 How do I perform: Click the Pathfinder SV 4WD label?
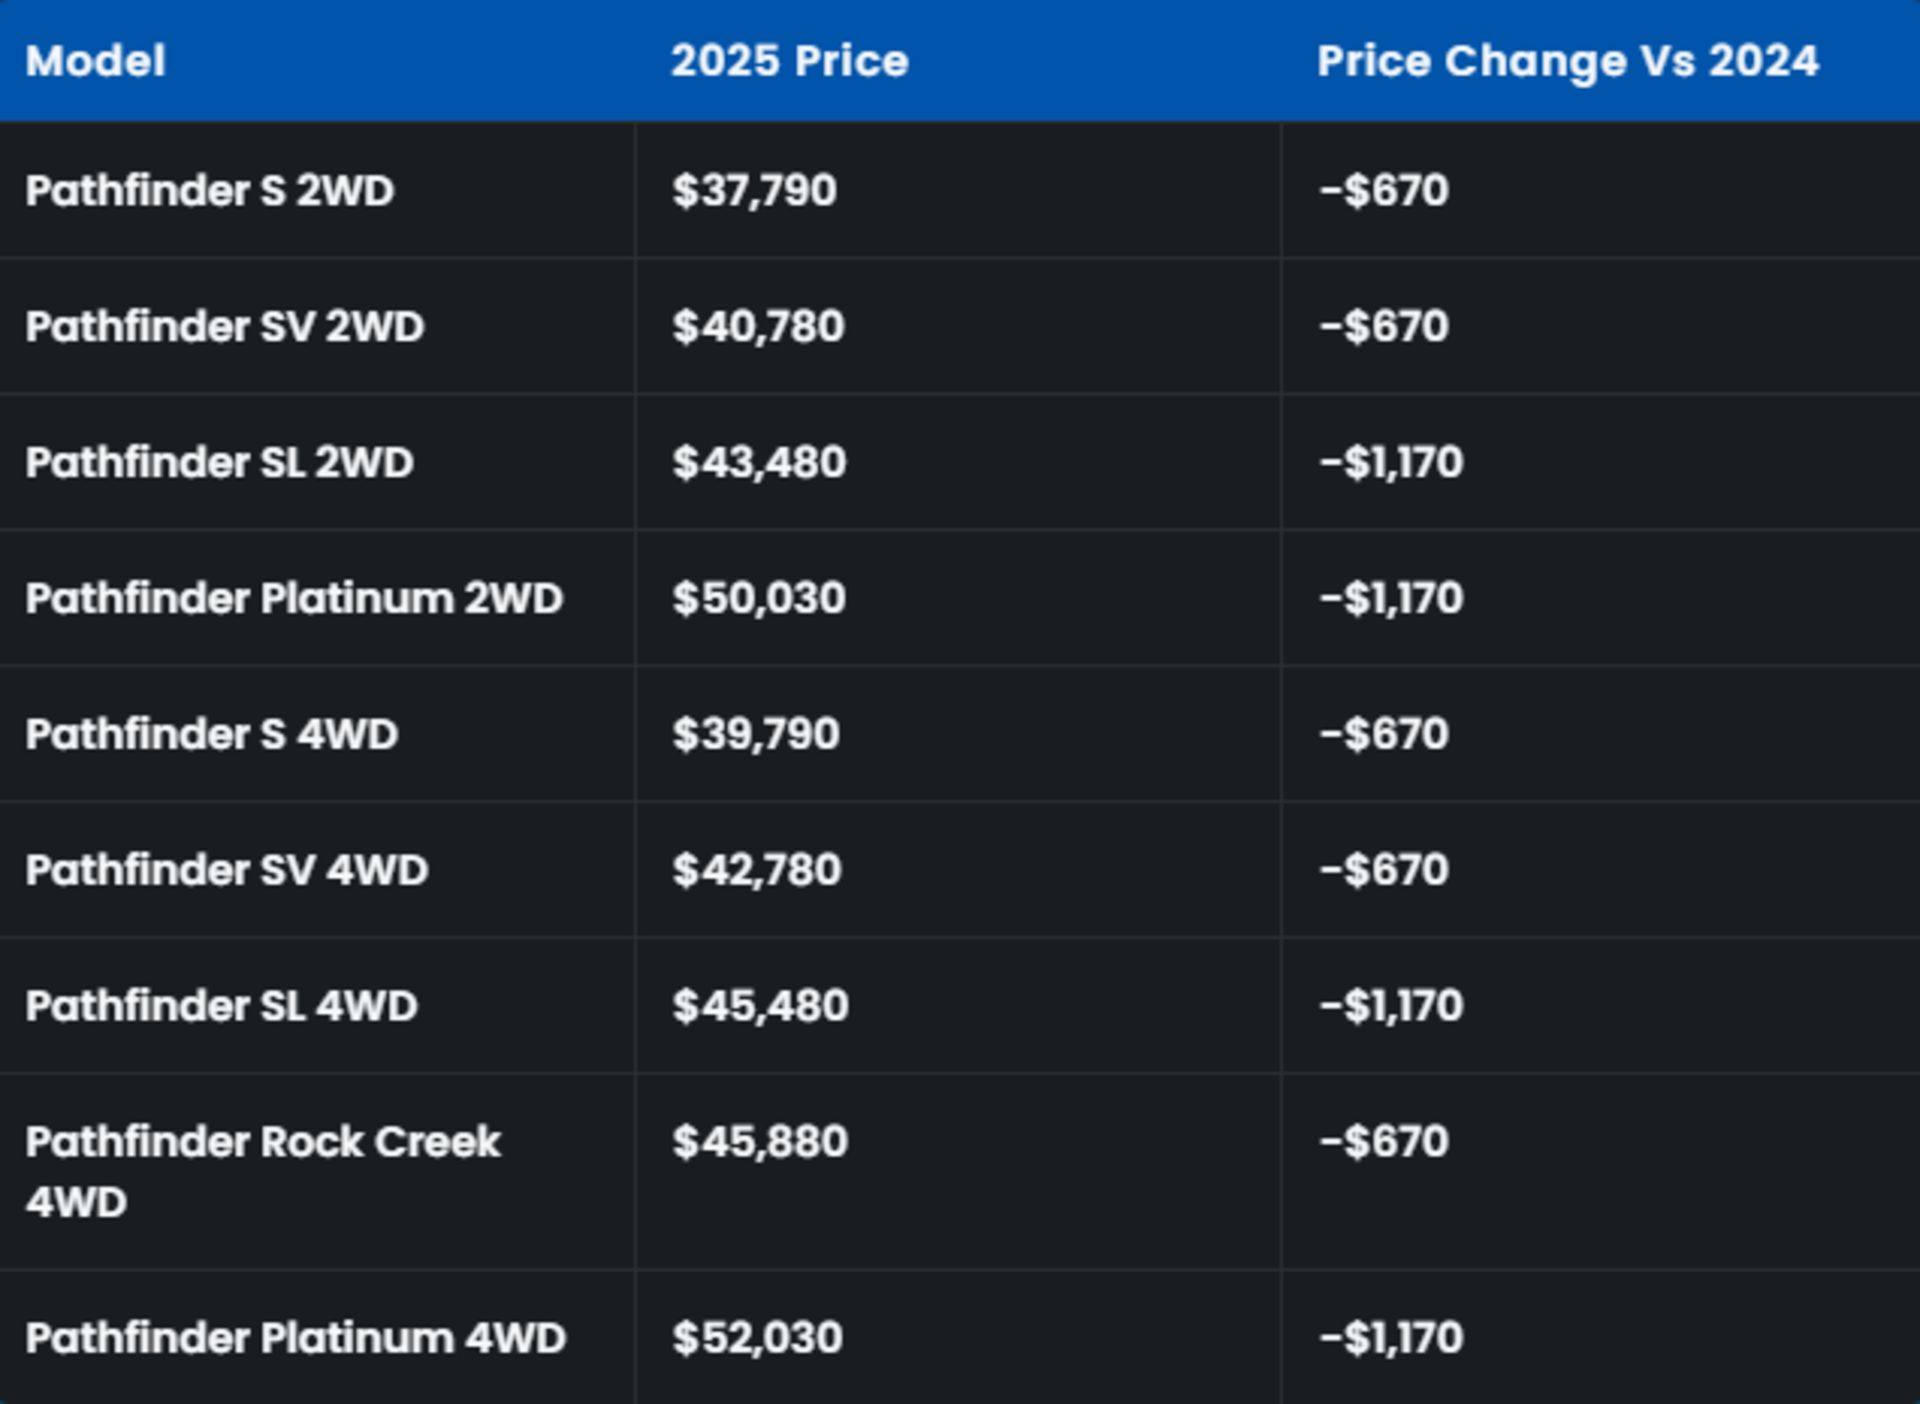[227, 871]
